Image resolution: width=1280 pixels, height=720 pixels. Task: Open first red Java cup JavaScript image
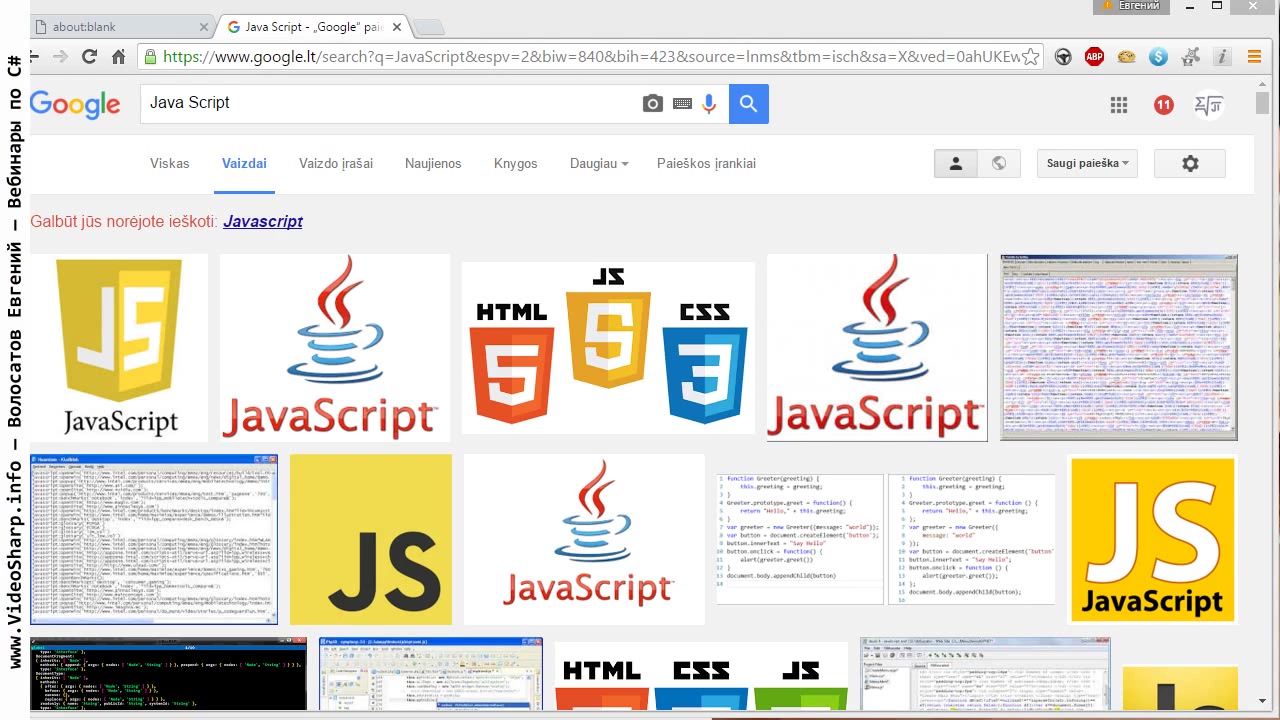pos(335,347)
